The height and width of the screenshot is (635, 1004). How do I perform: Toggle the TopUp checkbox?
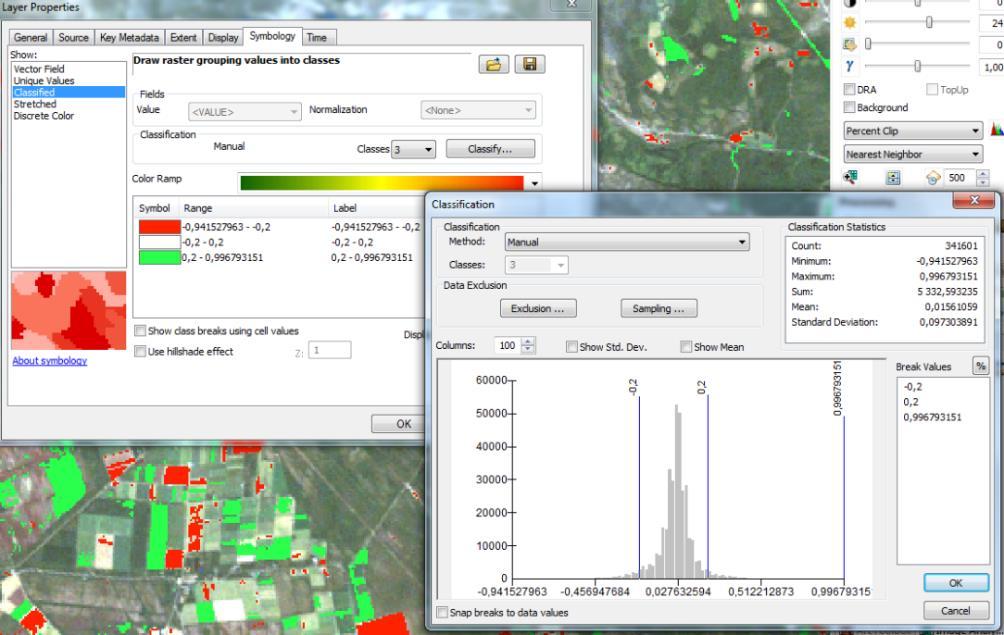932,89
